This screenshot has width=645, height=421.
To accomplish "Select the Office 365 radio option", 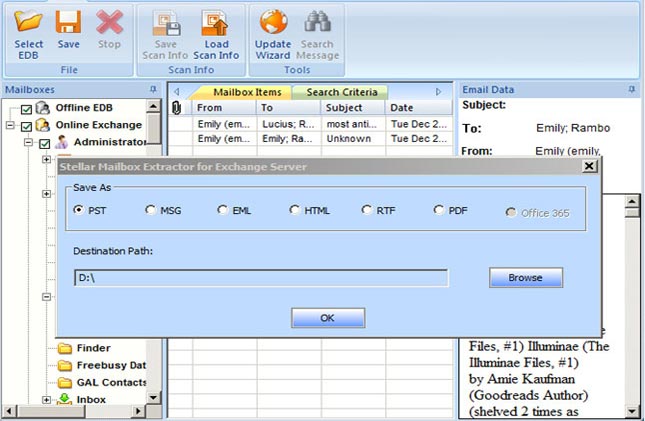I will point(511,212).
